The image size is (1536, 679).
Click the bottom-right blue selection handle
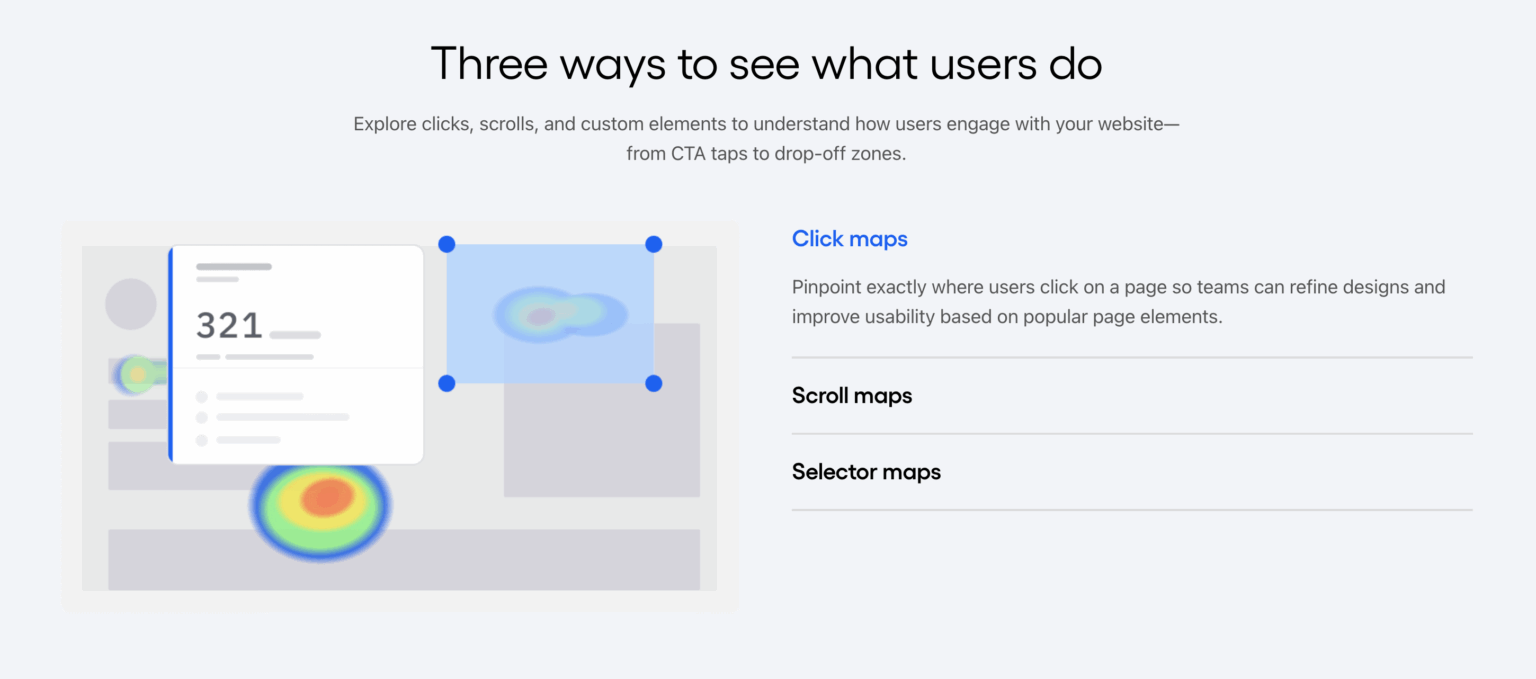(x=654, y=383)
